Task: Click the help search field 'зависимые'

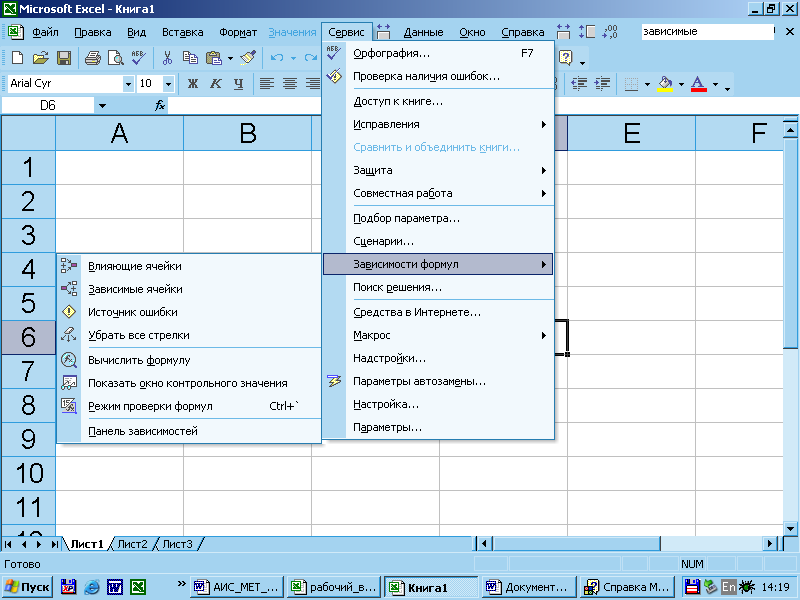Action: 707,32
